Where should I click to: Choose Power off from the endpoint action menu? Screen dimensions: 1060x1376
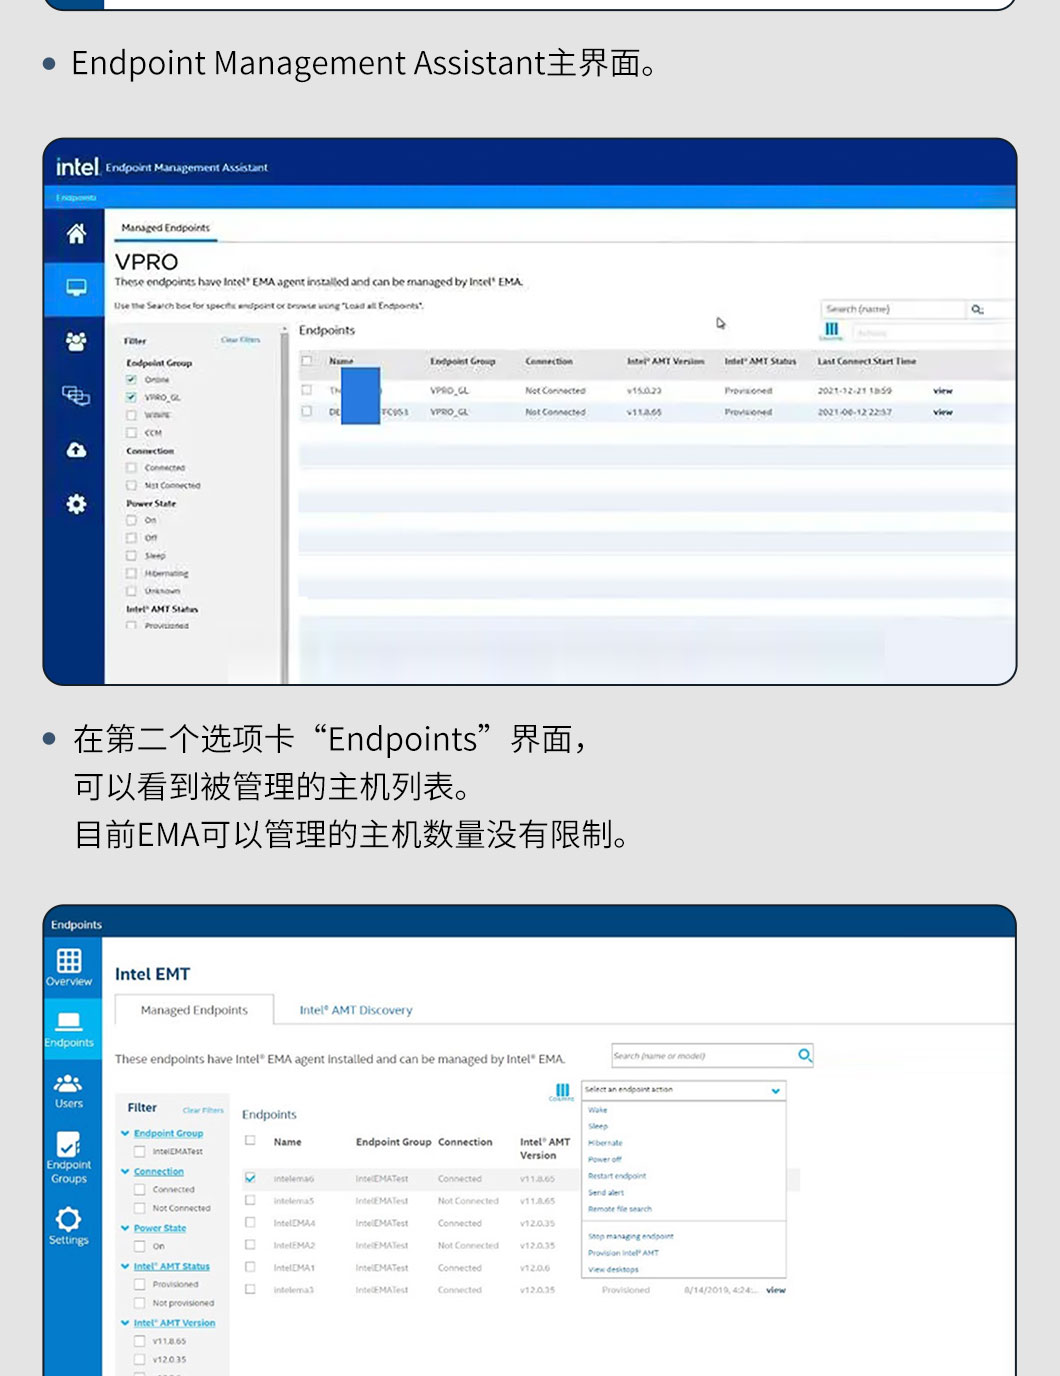(605, 1159)
